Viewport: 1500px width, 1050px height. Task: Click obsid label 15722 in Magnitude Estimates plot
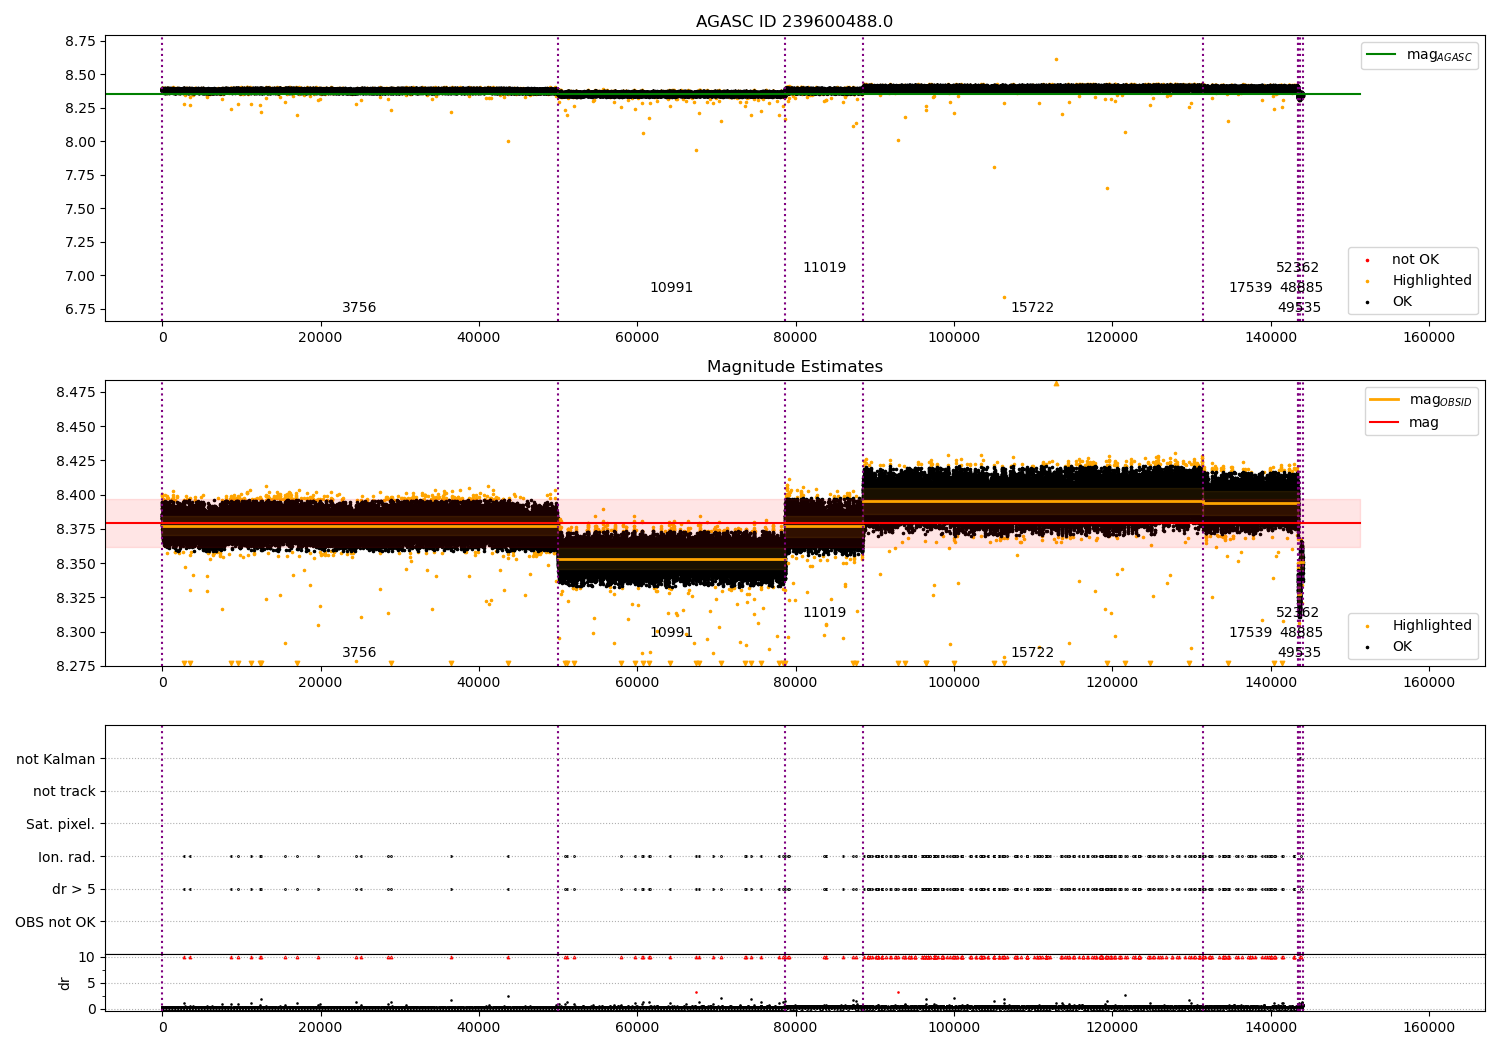click(x=1032, y=653)
